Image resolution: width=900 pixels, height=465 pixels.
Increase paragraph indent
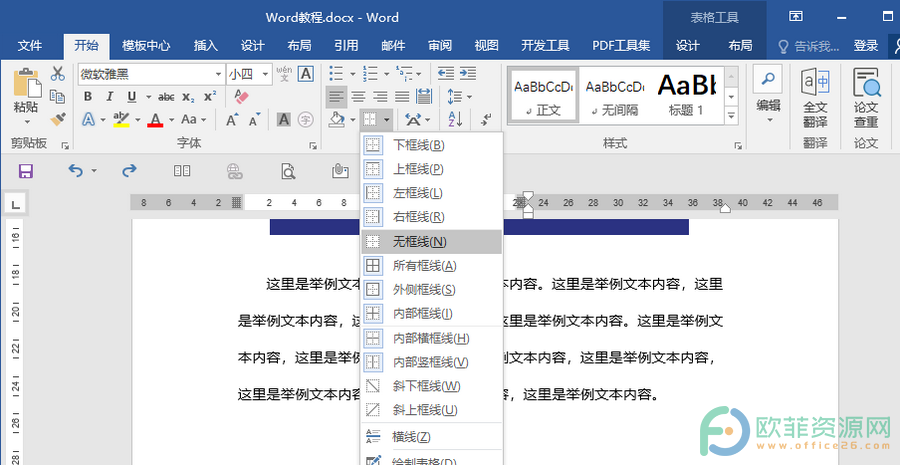pos(468,73)
